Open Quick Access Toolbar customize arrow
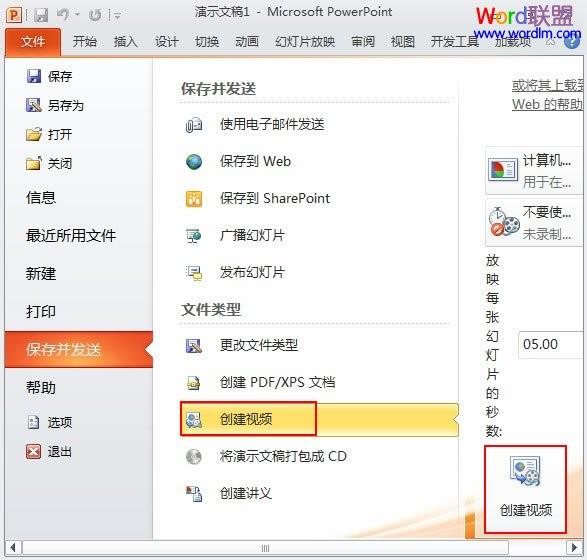The image size is (587, 560). coord(117,15)
